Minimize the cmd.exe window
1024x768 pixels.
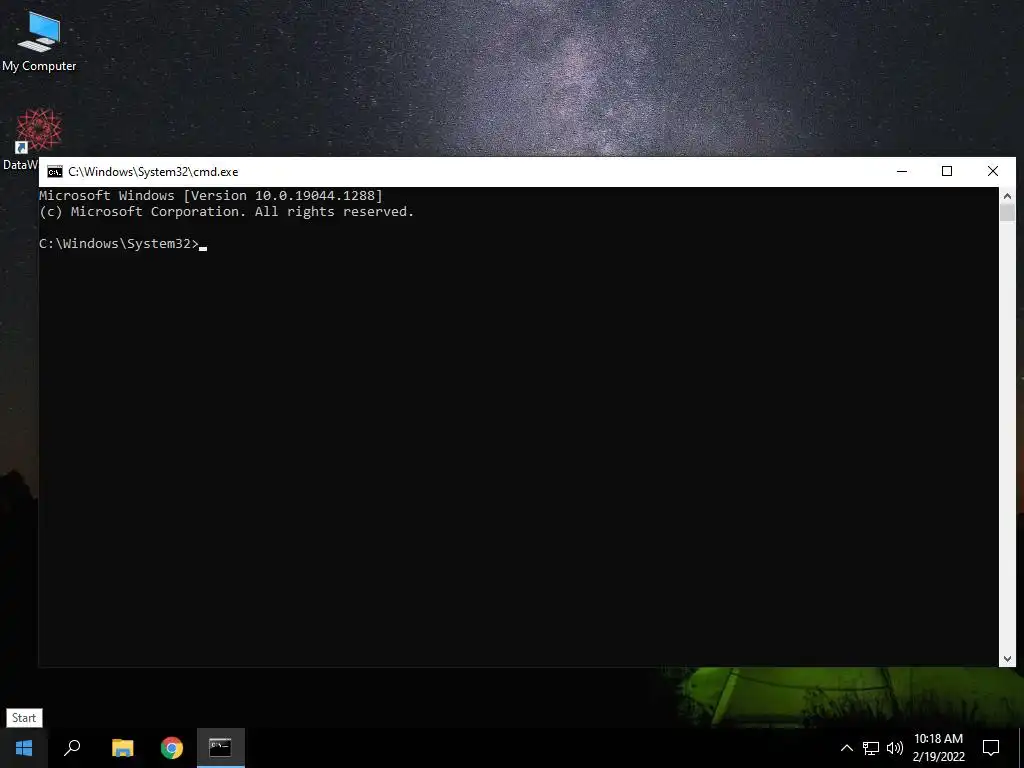(902, 172)
